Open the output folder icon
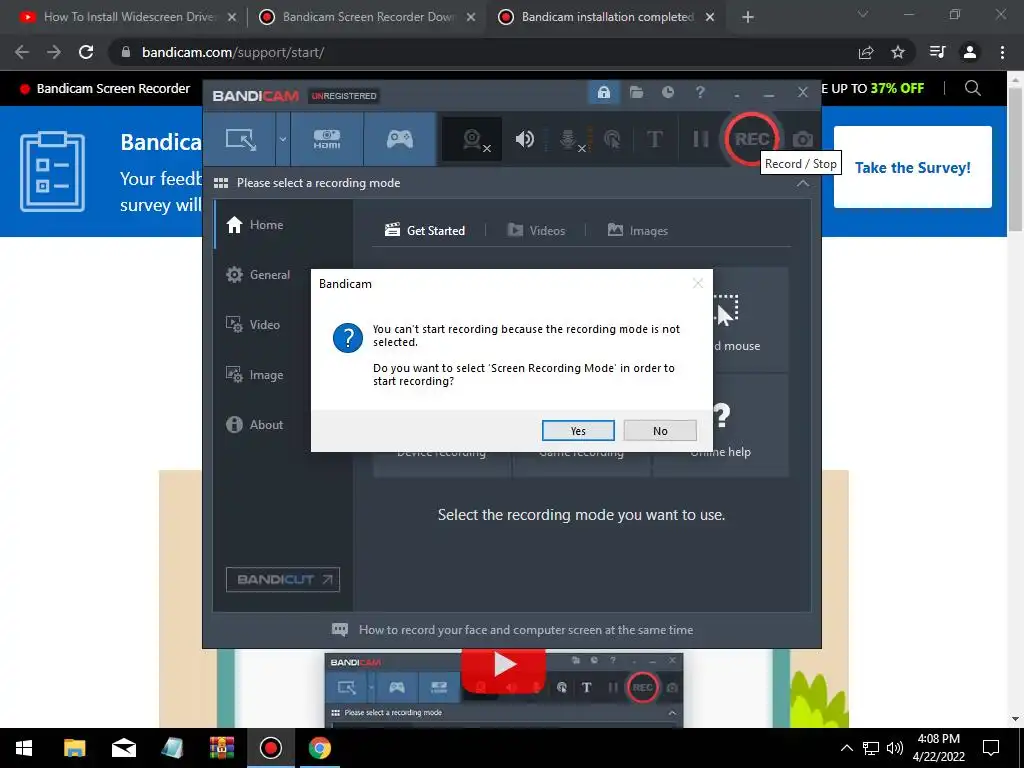Viewport: 1024px width, 768px height. (636, 93)
